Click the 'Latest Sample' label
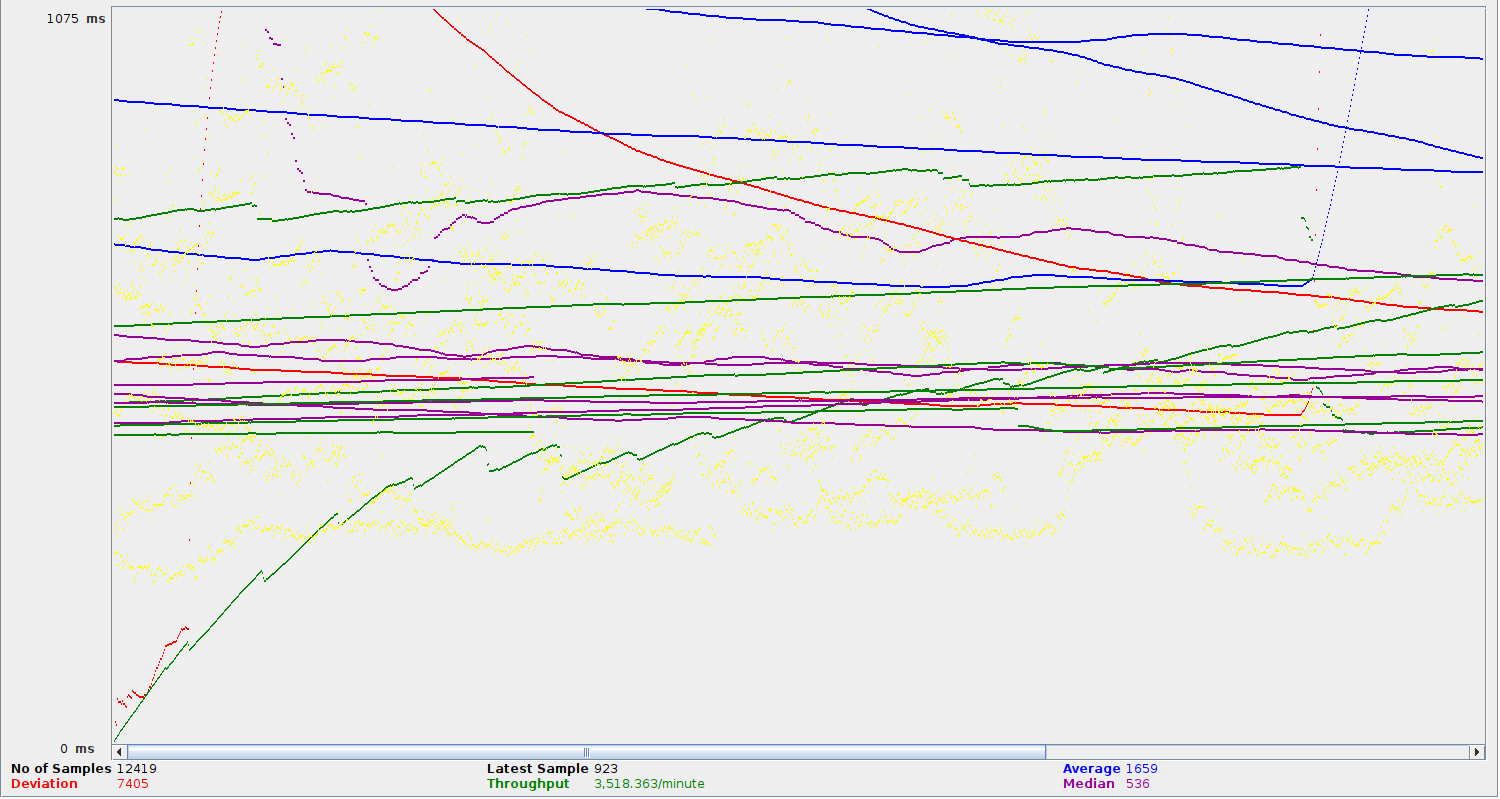Viewport: 1500px width, 799px height. 537,769
